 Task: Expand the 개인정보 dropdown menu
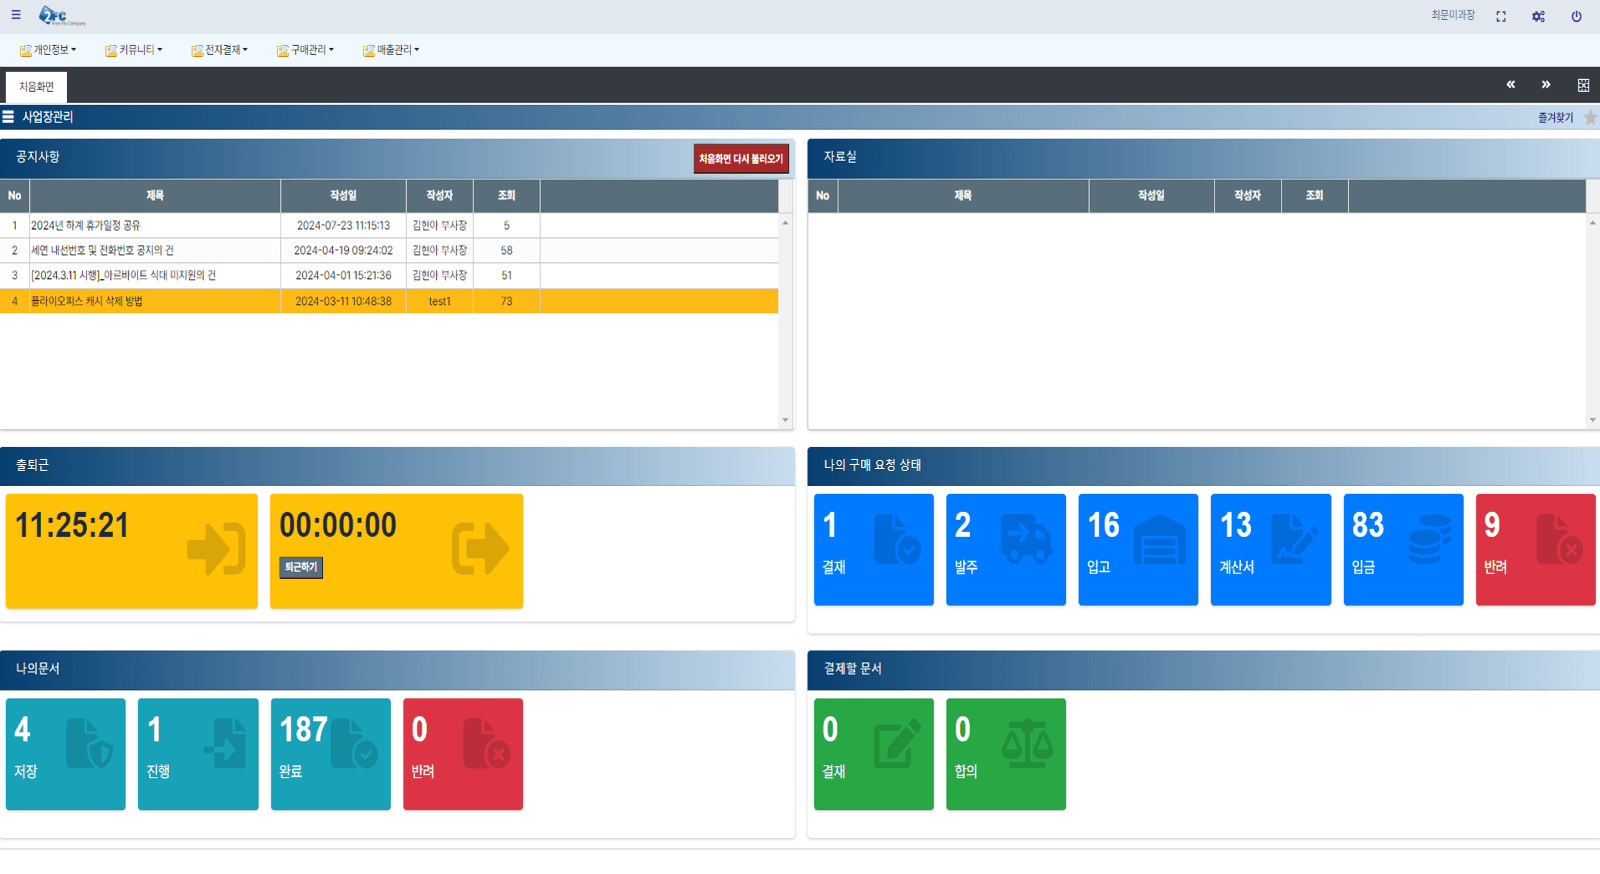pyautogui.click(x=48, y=50)
